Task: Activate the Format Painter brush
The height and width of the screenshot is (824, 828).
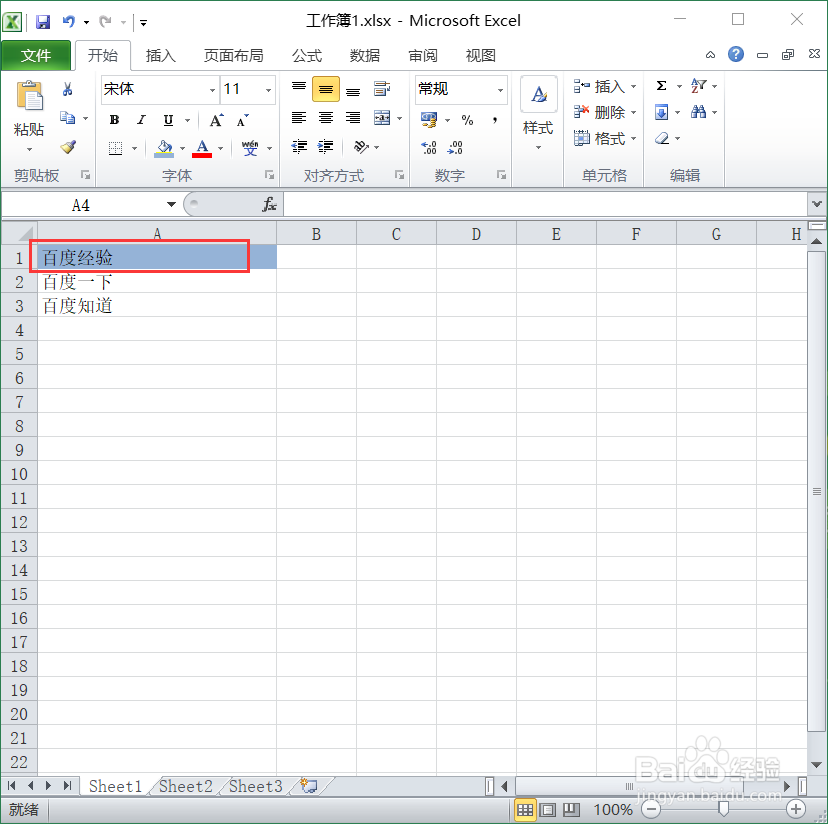Action: pos(68,147)
